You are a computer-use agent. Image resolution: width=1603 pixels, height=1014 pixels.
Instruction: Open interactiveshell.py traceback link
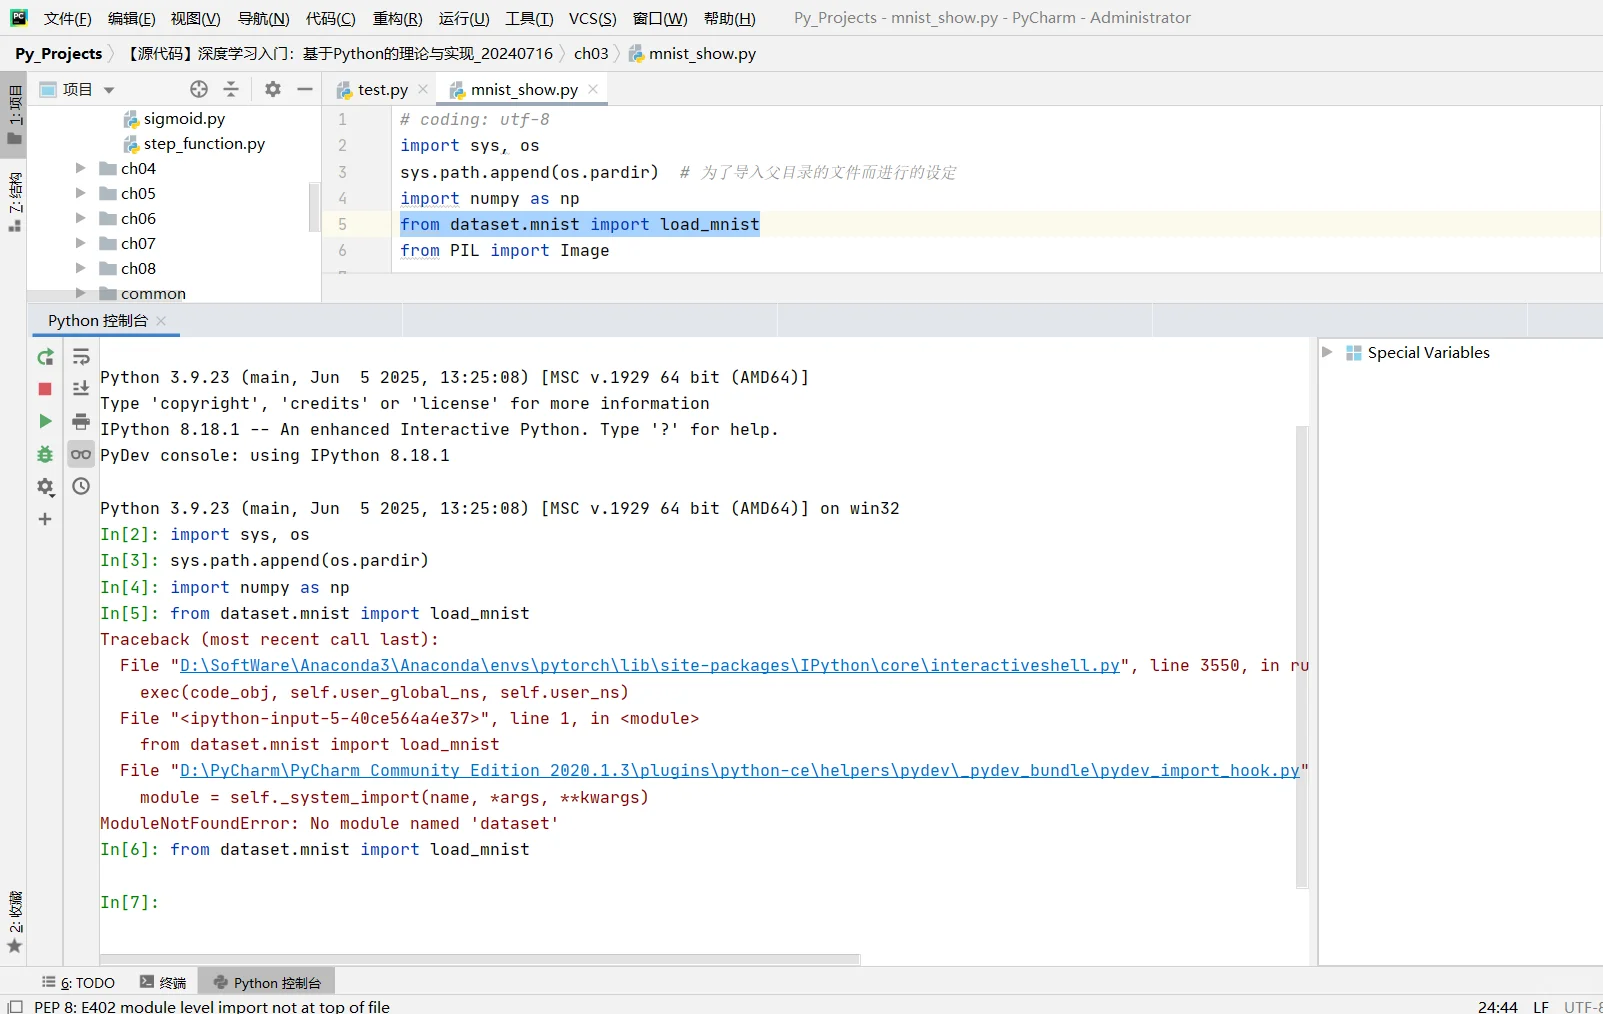click(x=650, y=665)
